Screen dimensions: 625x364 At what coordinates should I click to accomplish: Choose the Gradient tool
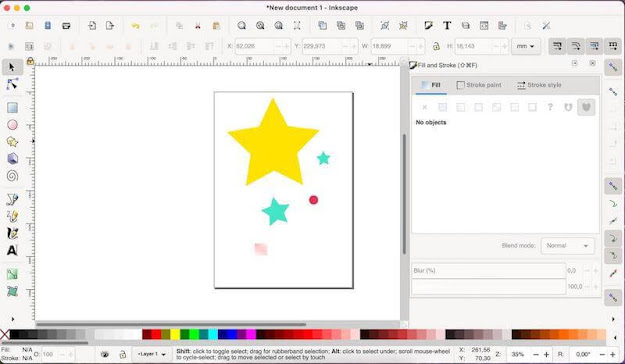(x=12, y=274)
